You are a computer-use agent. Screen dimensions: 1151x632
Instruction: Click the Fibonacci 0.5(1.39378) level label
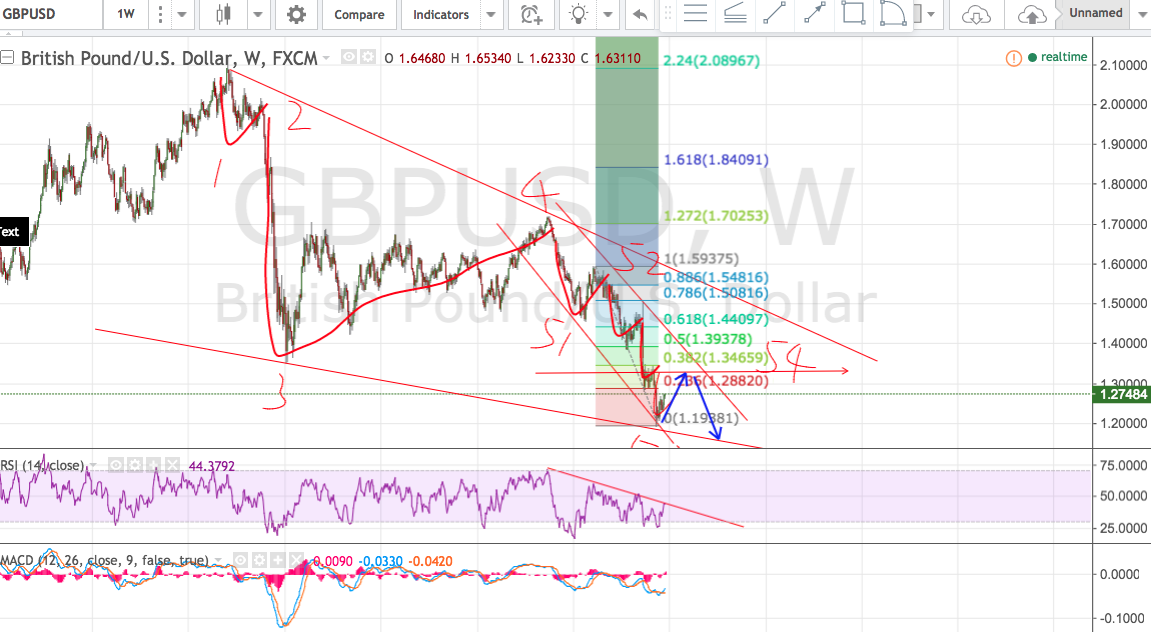tap(708, 339)
